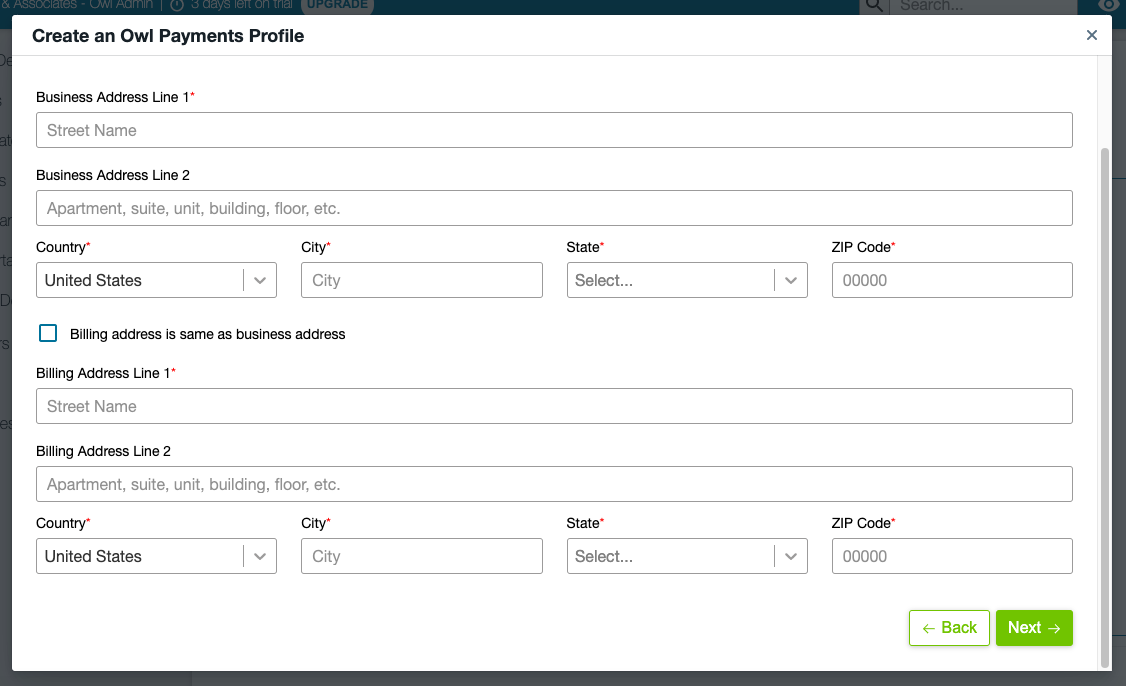Open the billing Country dropdown
Screen dimensions: 1126x686
pos(157,556)
